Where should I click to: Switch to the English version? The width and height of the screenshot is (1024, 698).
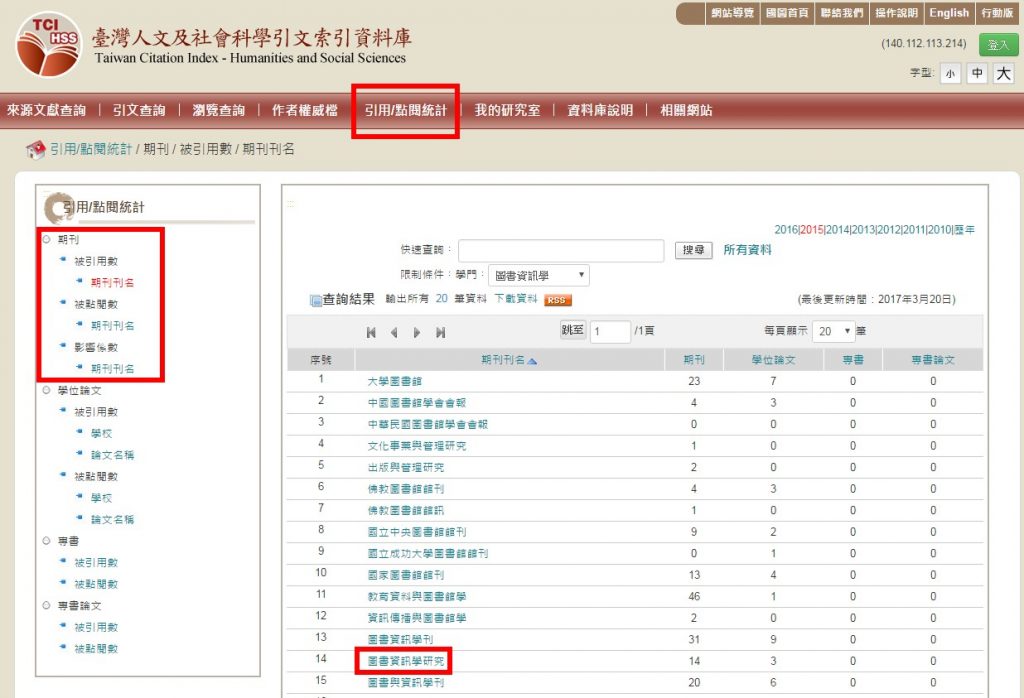click(949, 13)
